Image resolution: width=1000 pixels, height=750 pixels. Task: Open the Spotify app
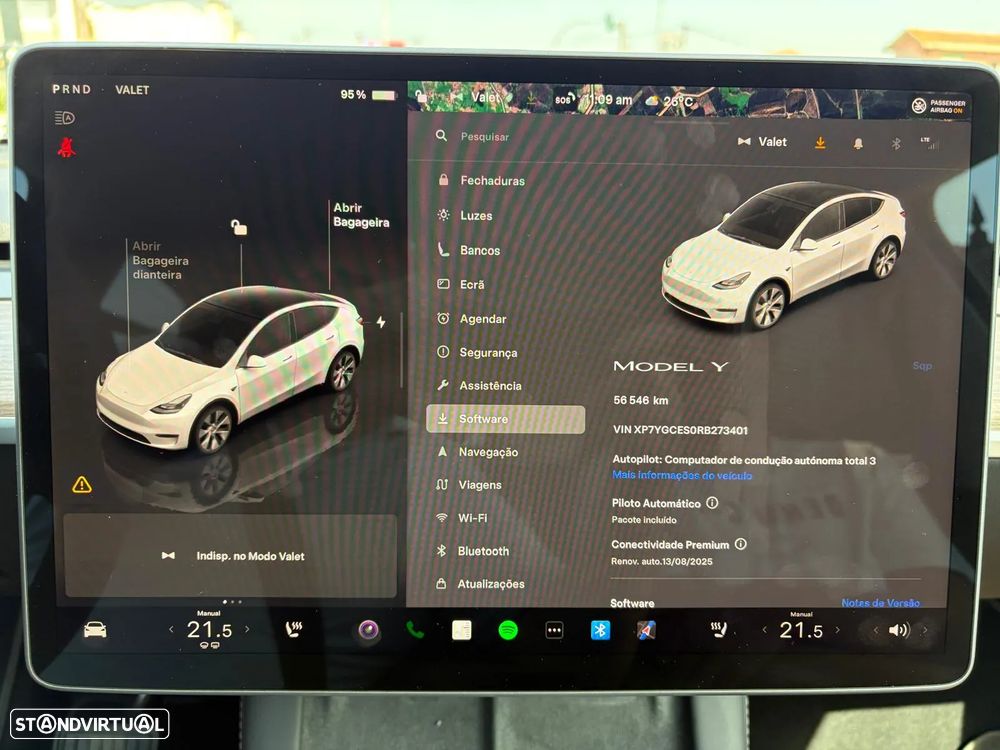(508, 630)
